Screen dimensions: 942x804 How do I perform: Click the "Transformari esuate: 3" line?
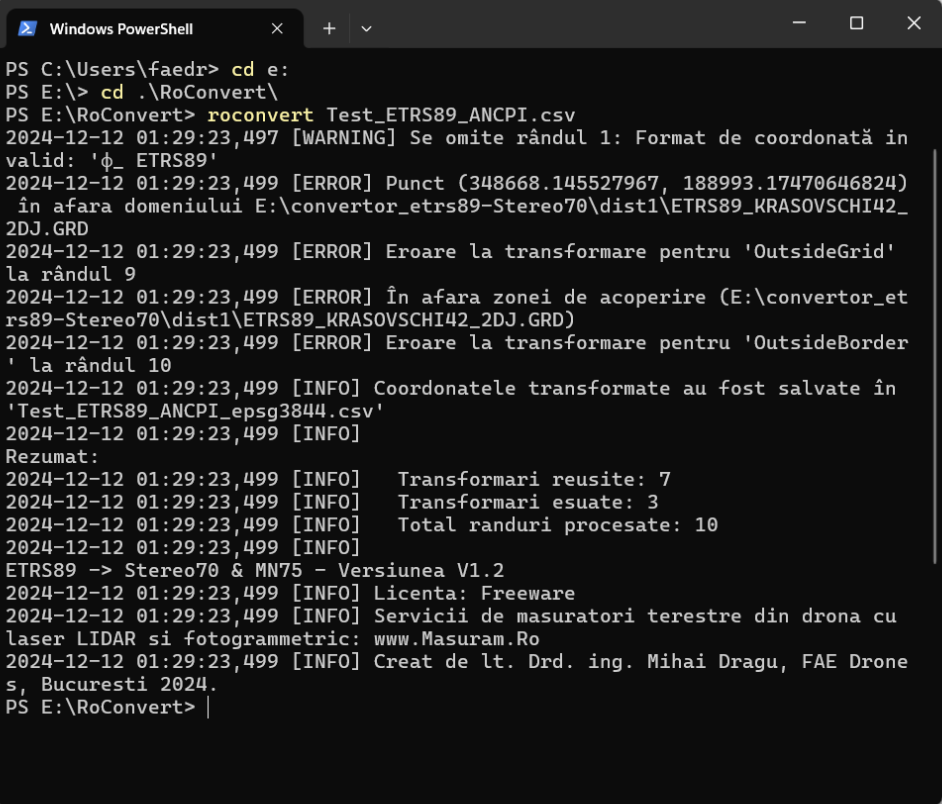click(x=527, y=502)
